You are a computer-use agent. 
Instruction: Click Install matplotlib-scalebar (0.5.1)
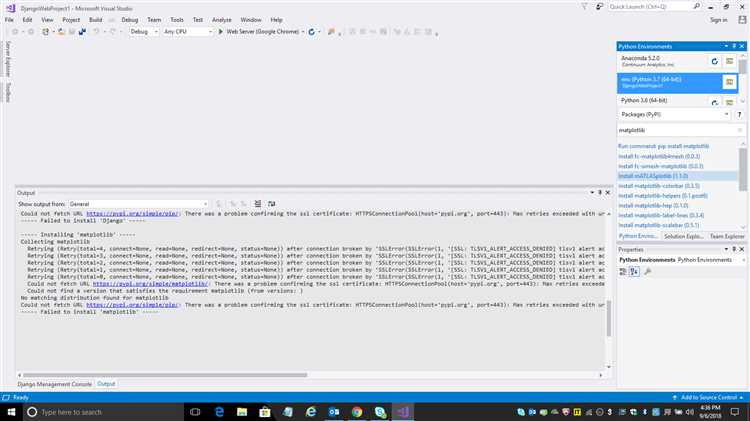point(659,225)
